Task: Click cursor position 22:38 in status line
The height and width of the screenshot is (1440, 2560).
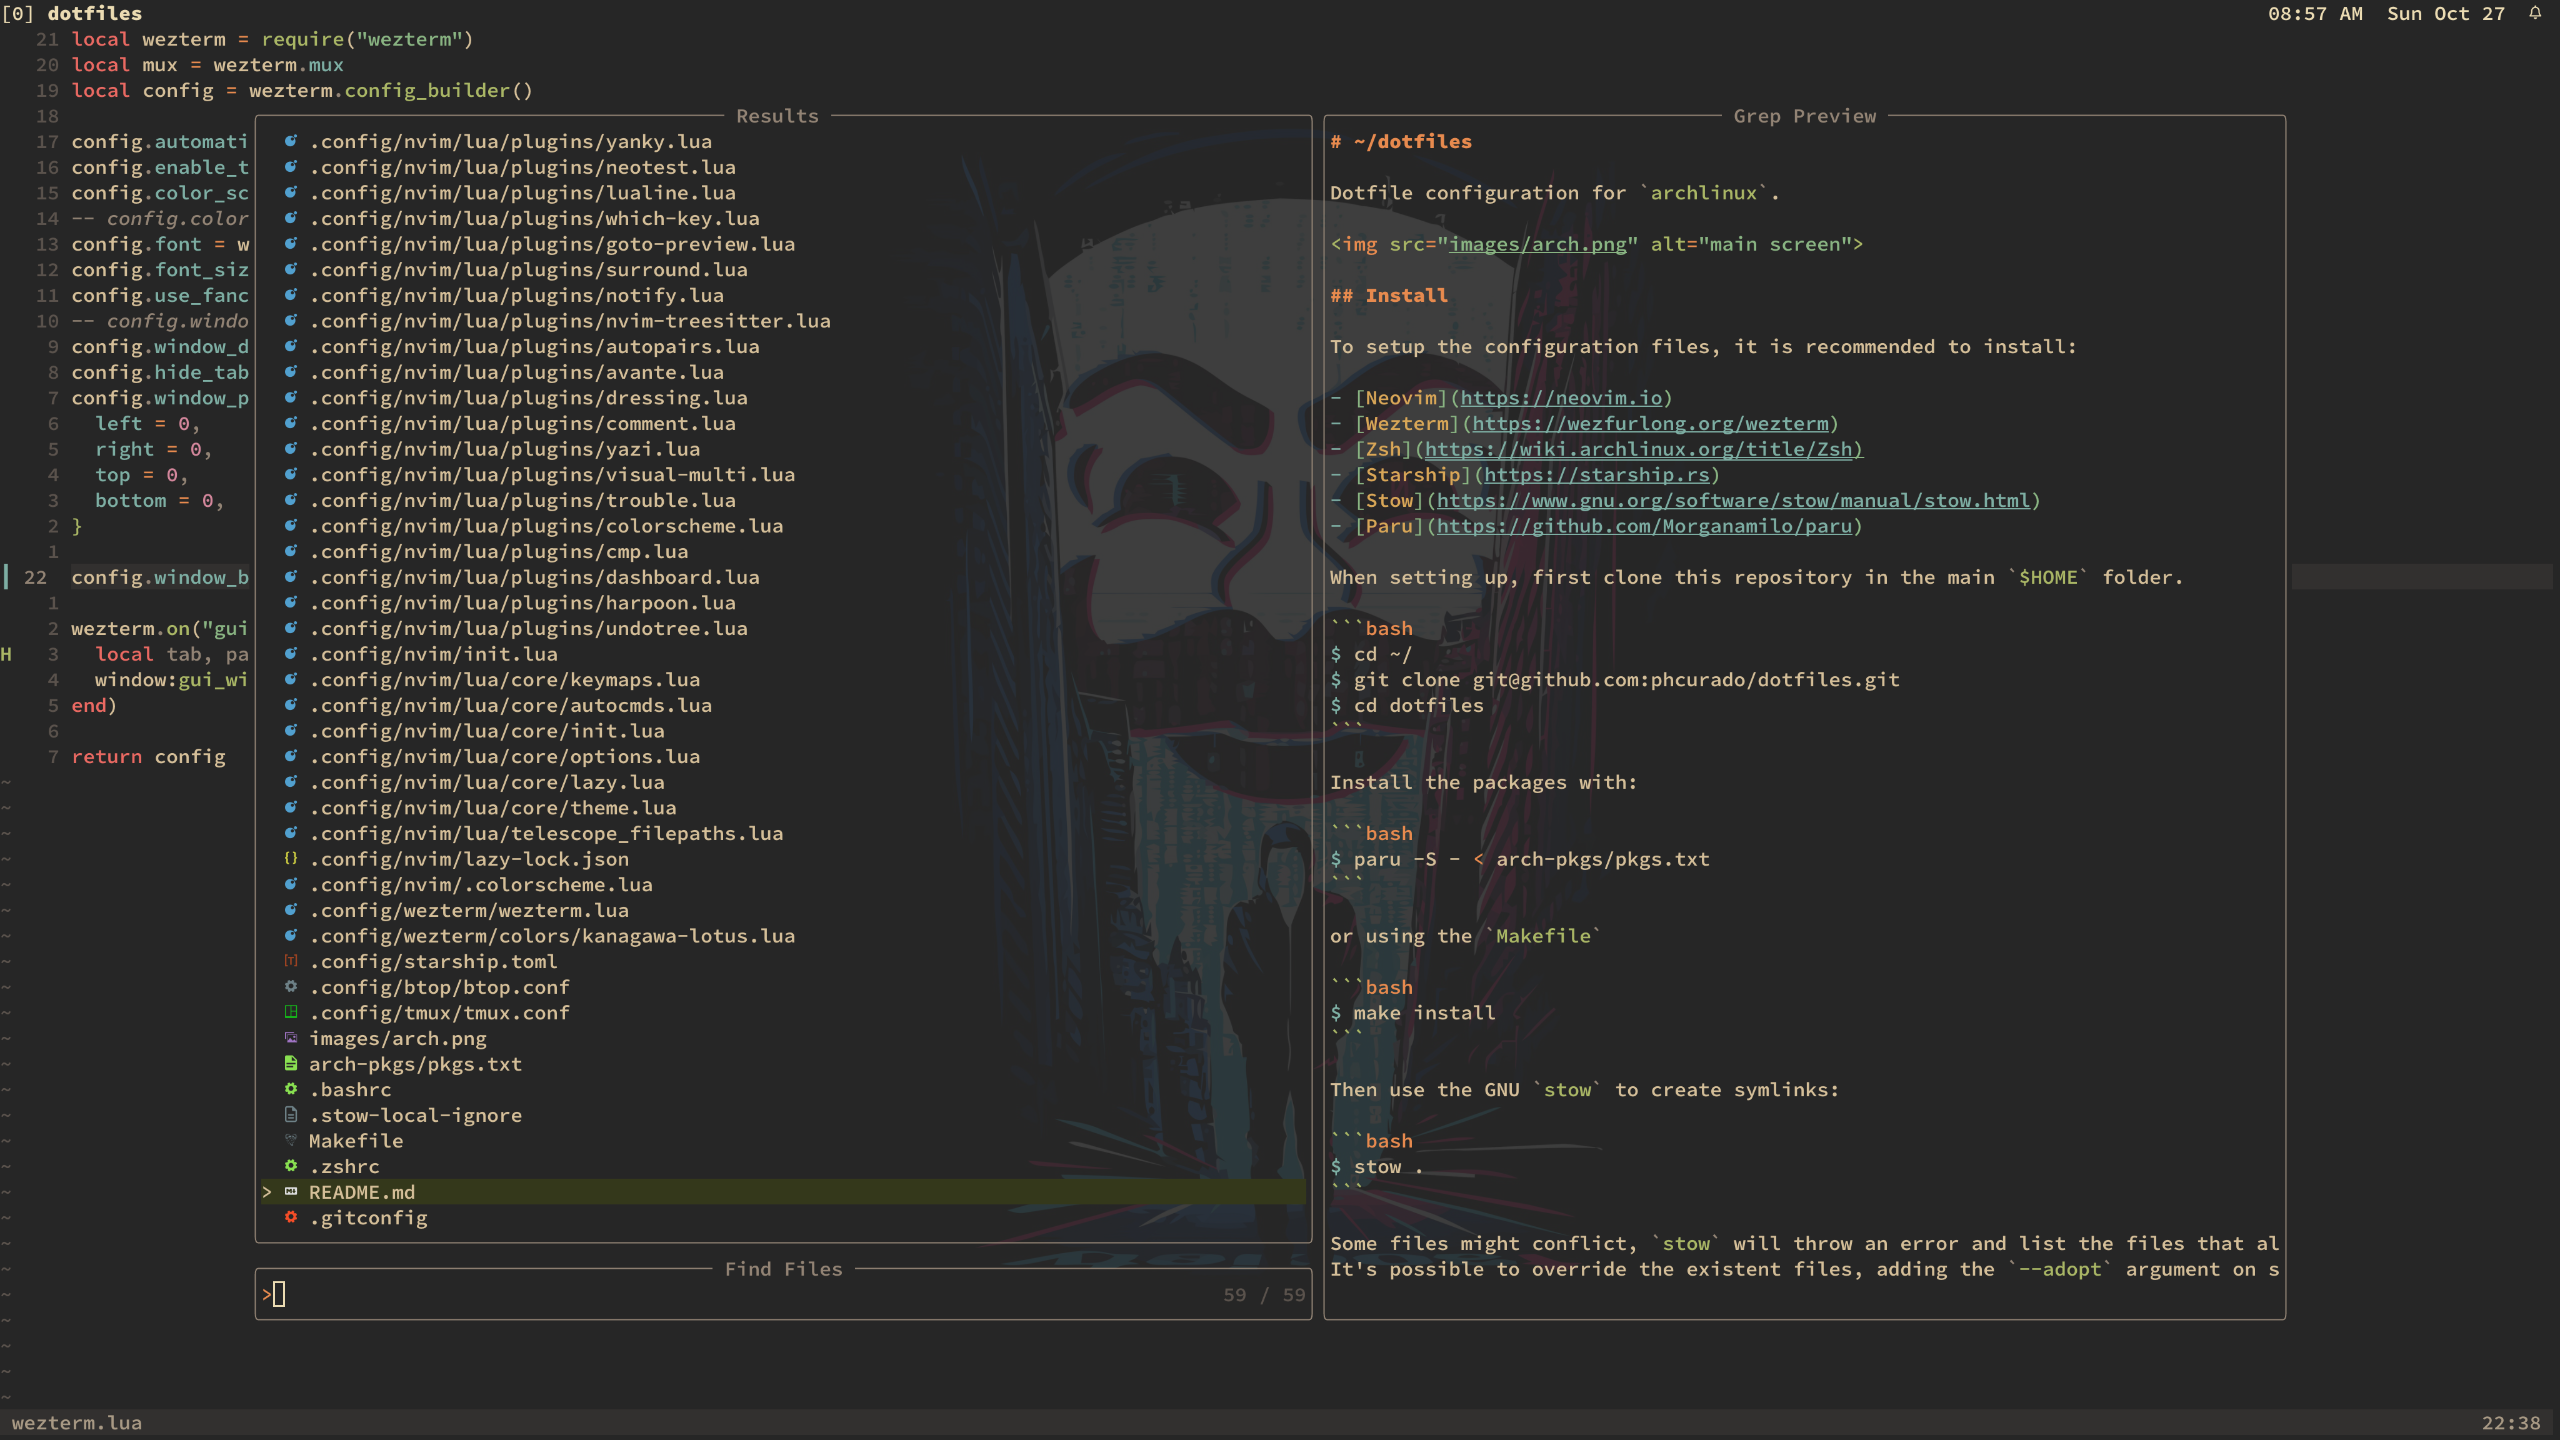Action: tap(2511, 1423)
